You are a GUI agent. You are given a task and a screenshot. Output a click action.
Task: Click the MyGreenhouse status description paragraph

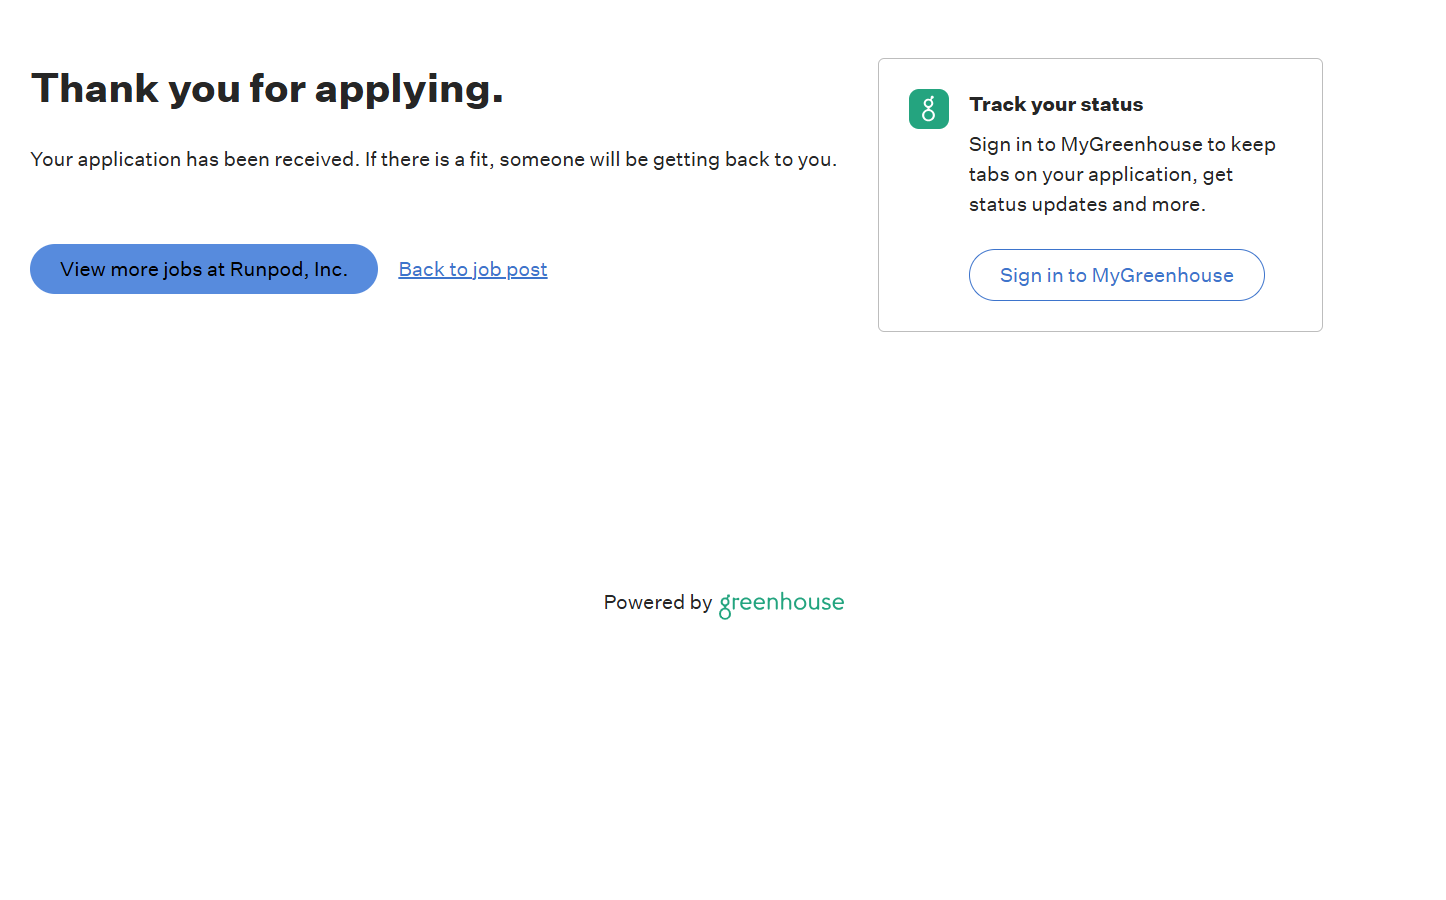click(x=1121, y=174)
